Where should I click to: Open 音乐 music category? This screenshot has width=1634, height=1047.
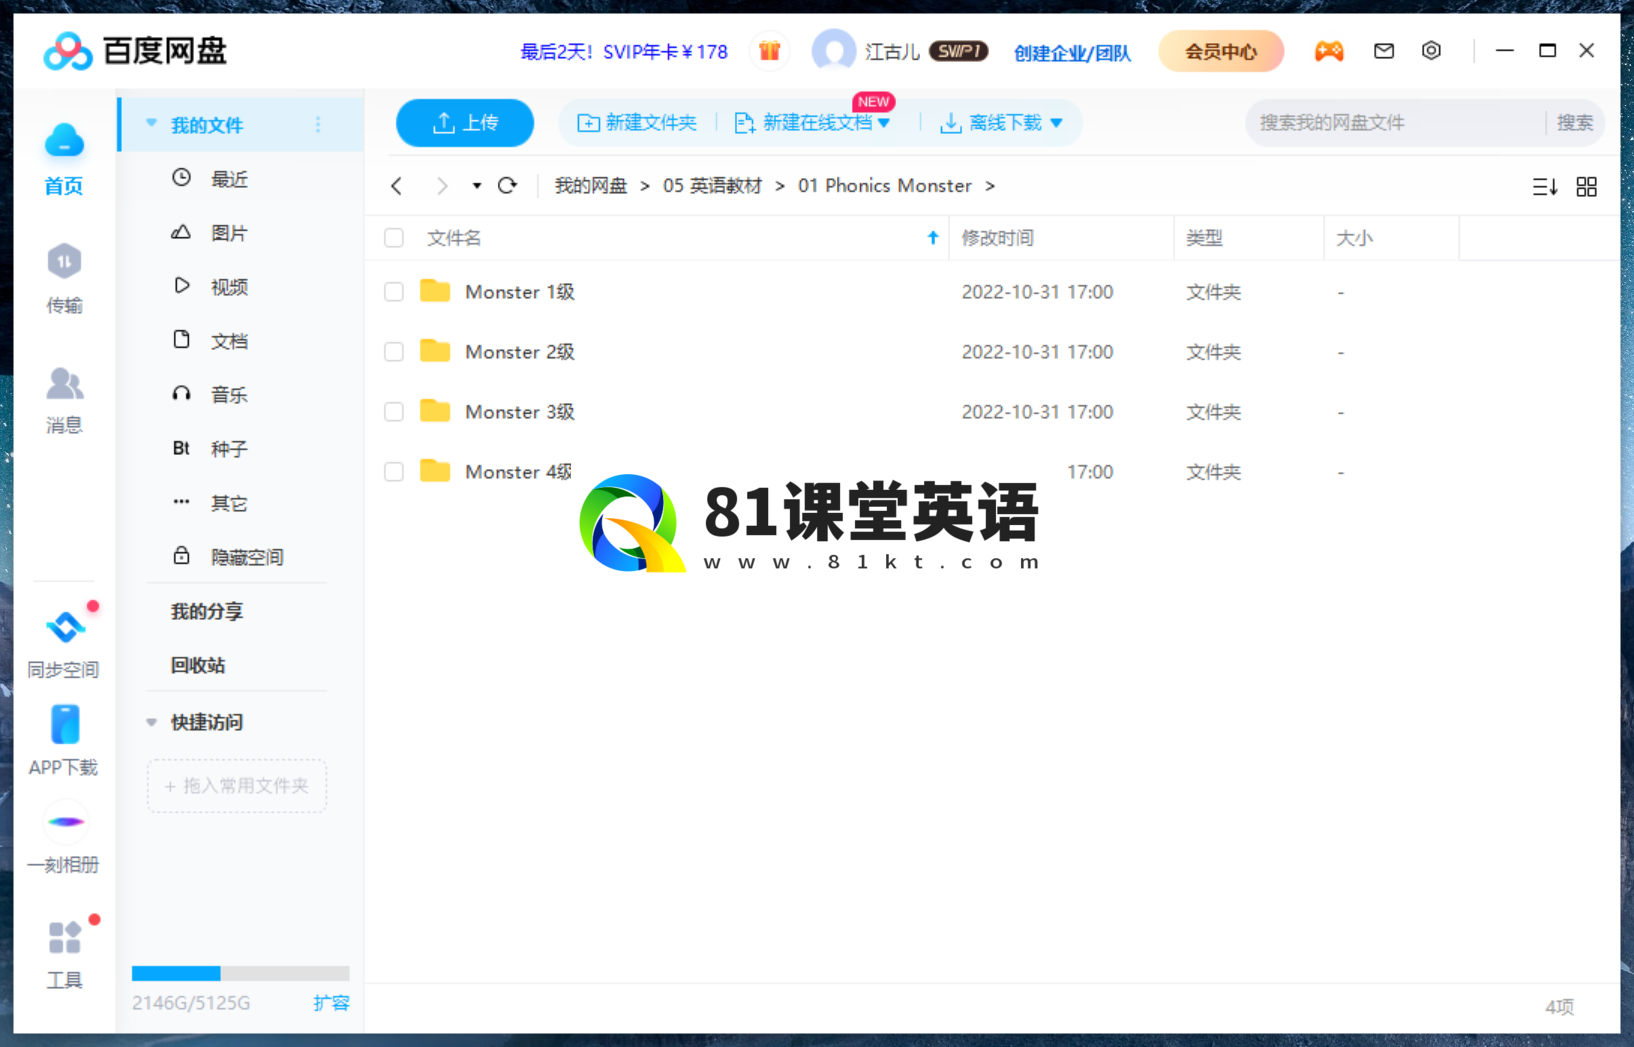(x=229, y=395)
